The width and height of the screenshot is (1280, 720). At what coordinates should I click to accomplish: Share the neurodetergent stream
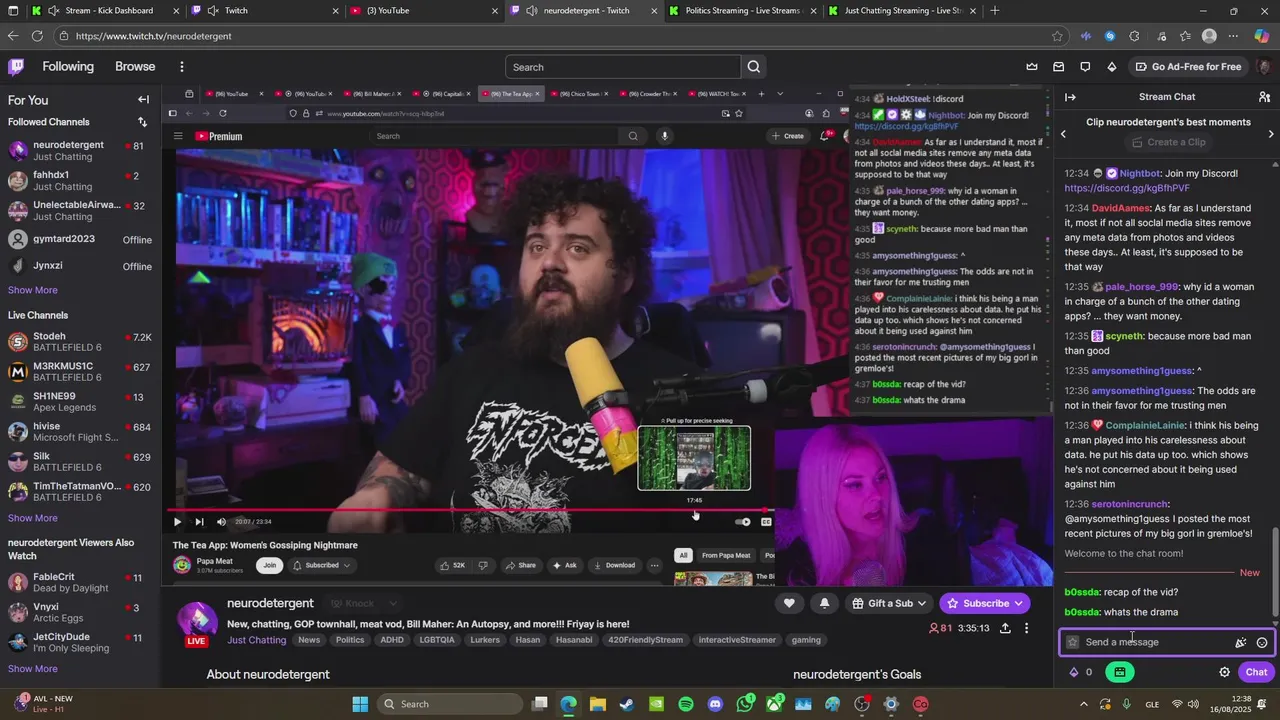click(x=1005, y=628)
